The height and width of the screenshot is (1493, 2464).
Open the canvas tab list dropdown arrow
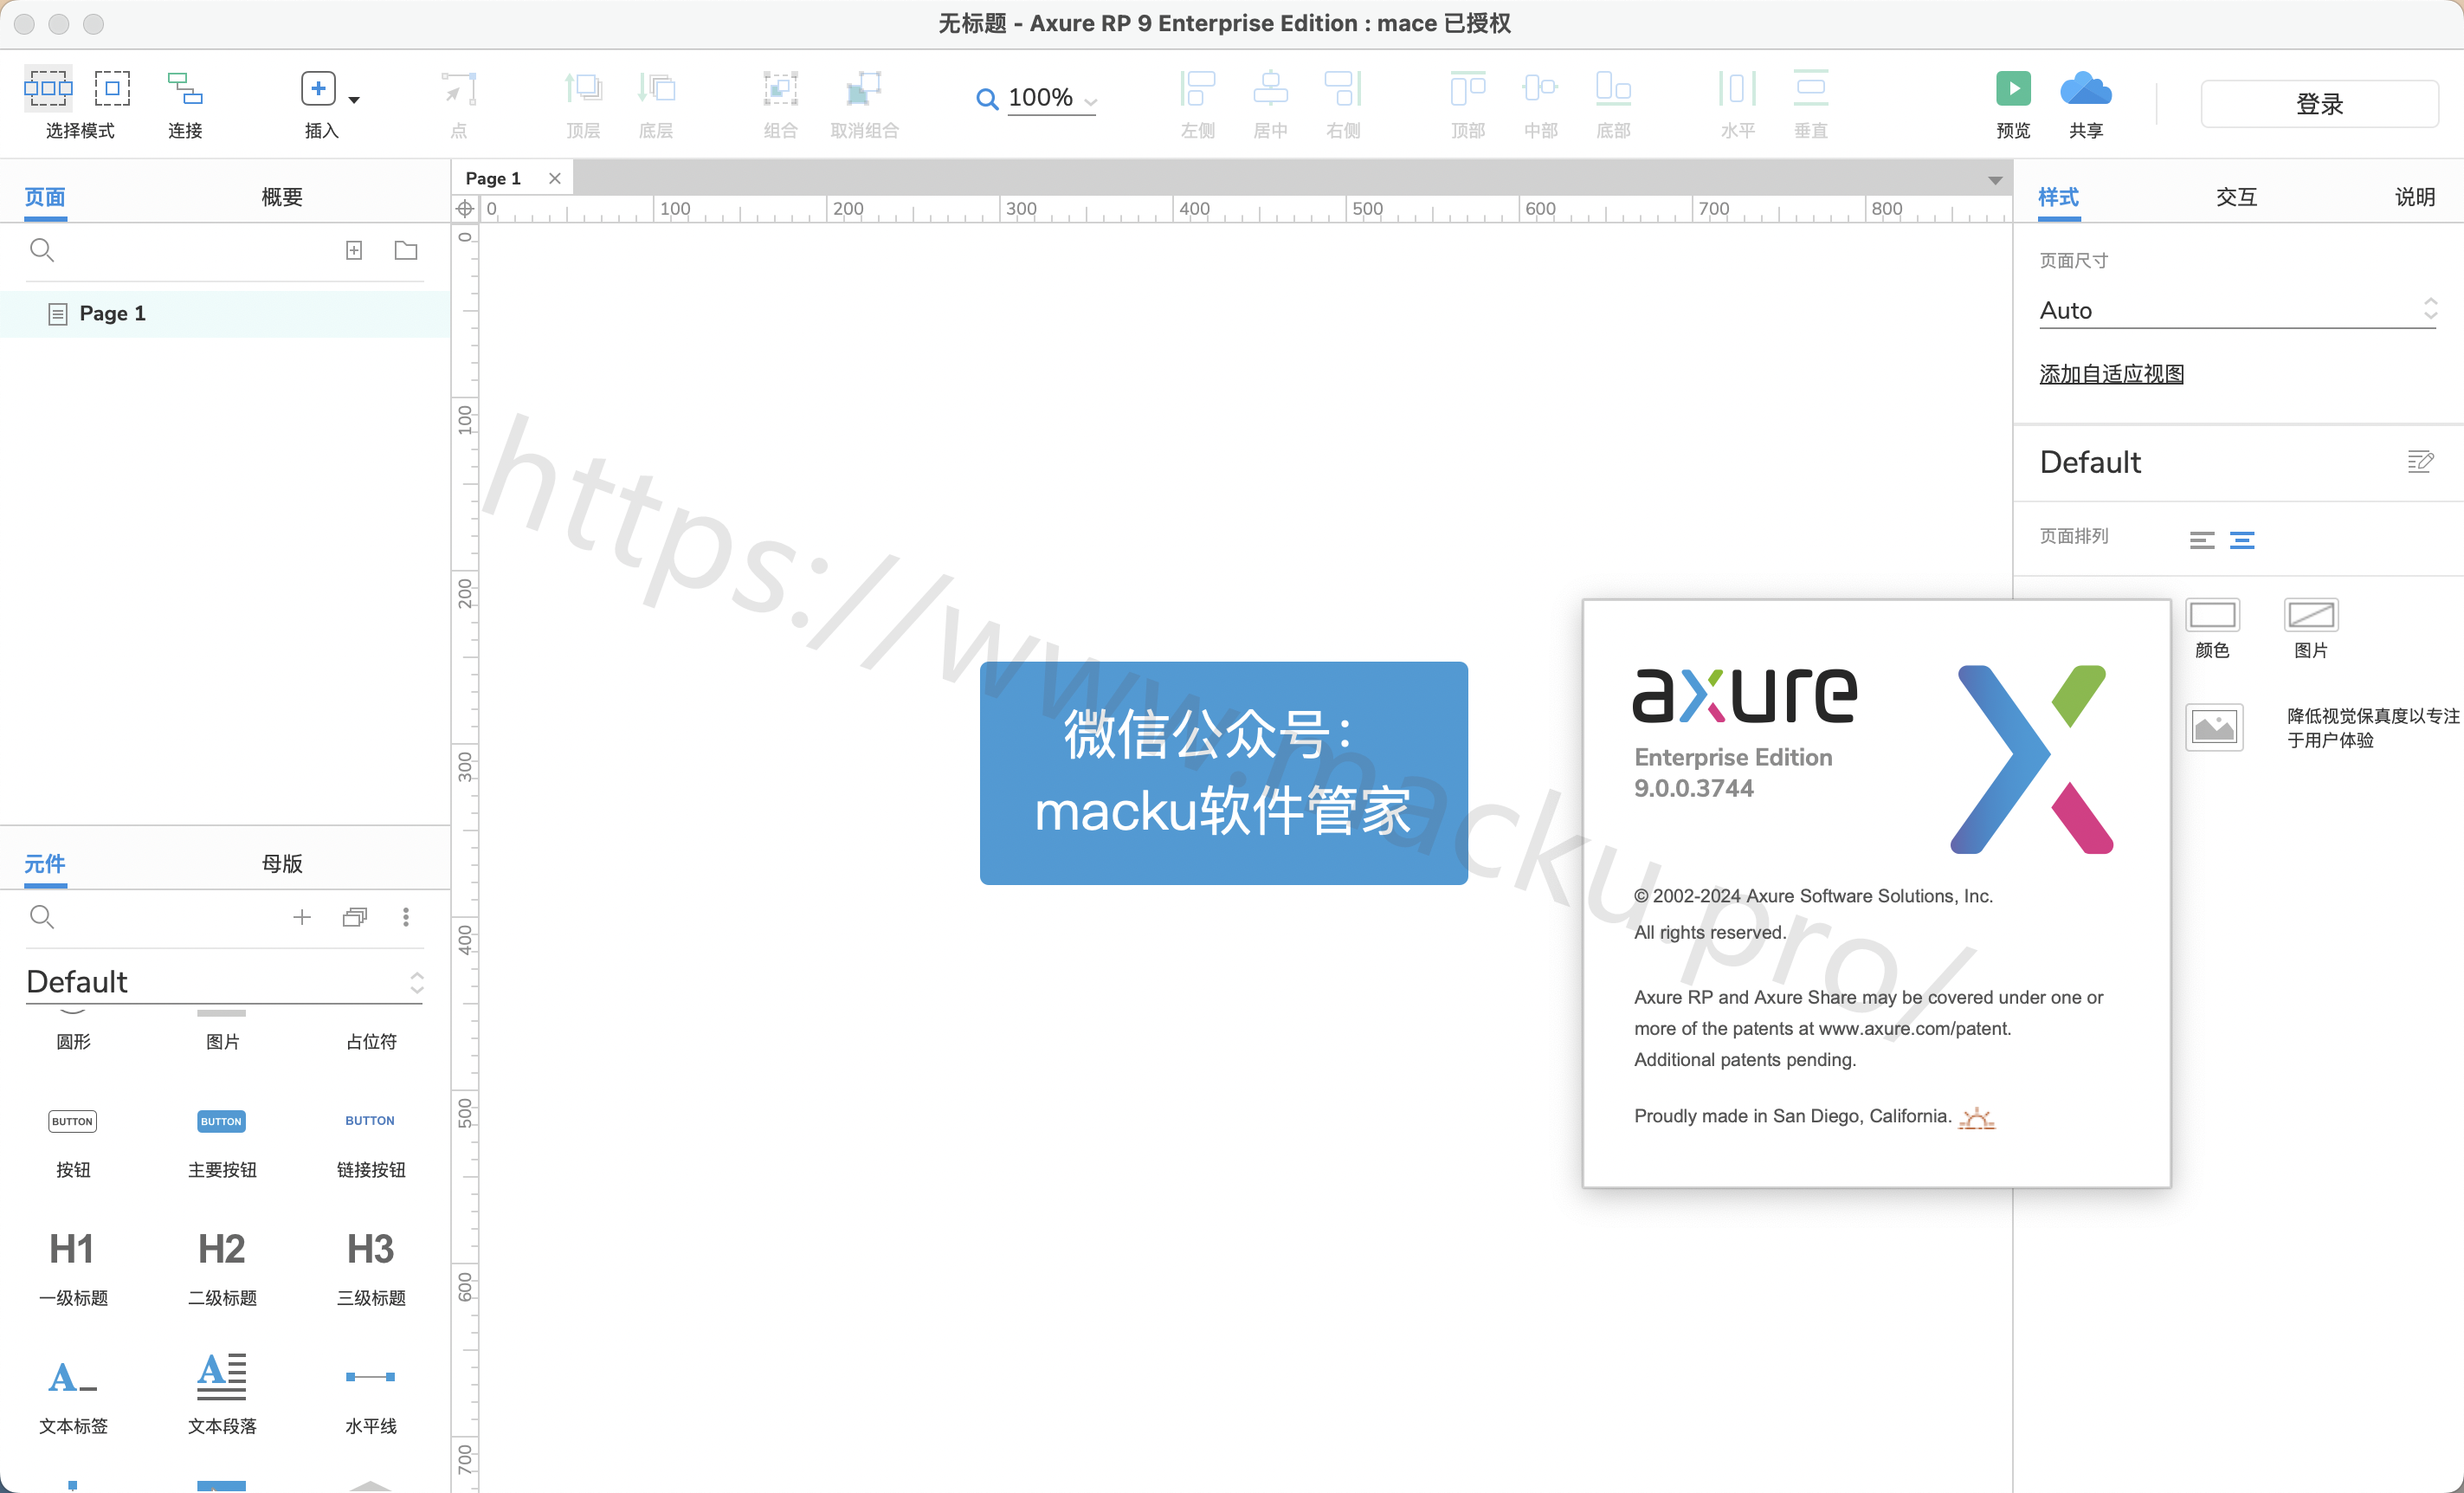1995,180
